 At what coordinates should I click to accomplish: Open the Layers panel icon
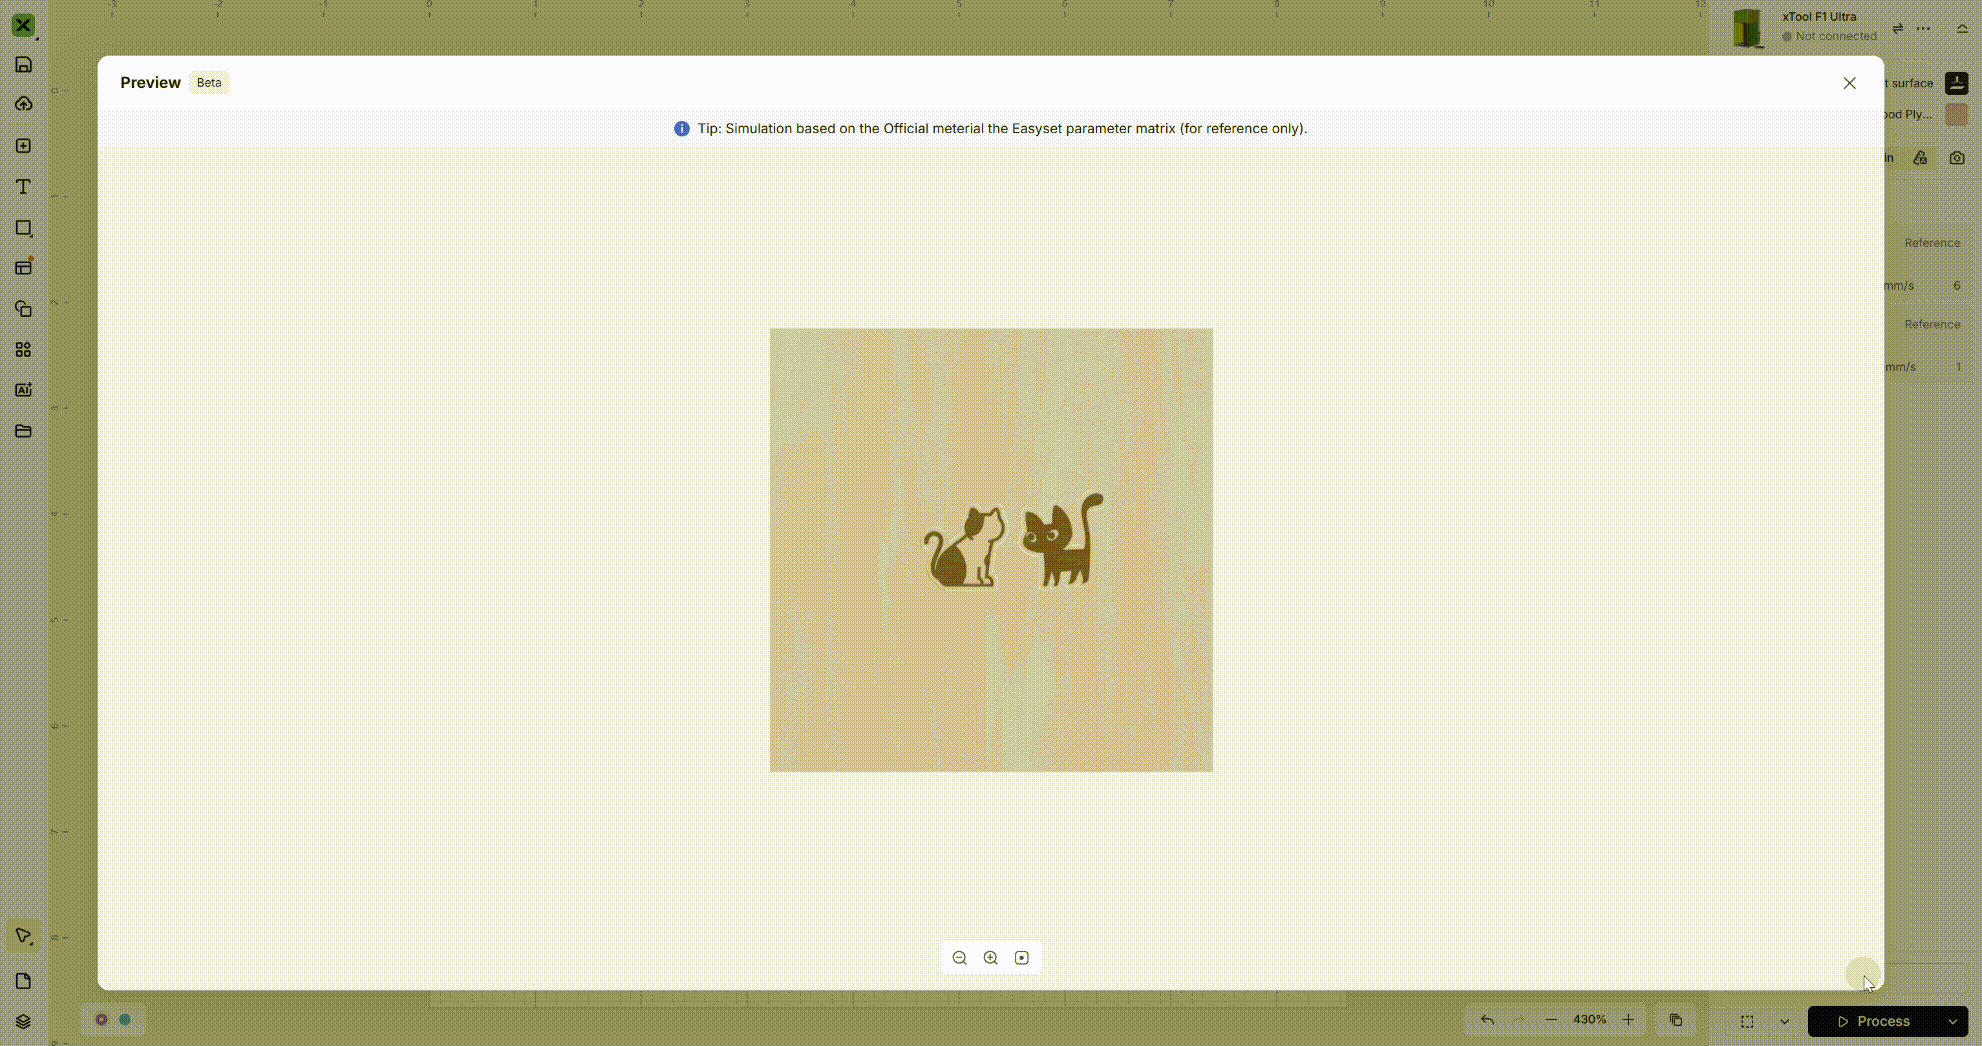pyautogui.click(x=23, y=1022)
